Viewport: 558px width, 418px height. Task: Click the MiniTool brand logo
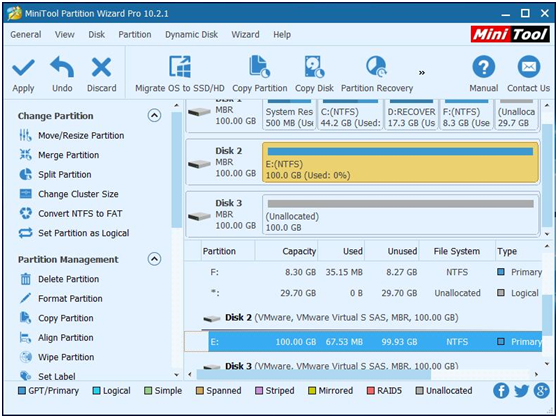point(510,35)
